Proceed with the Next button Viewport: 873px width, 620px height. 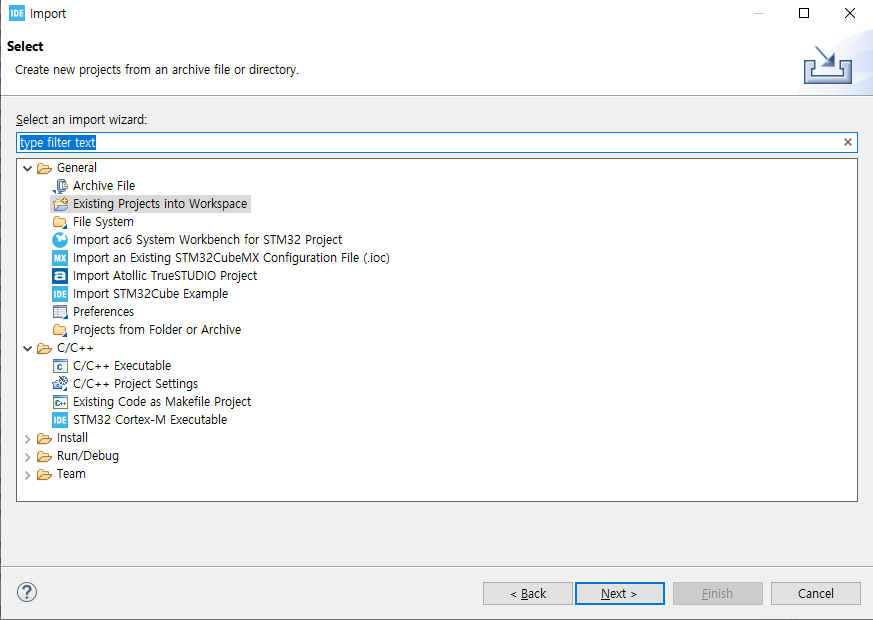coord(620,593)
